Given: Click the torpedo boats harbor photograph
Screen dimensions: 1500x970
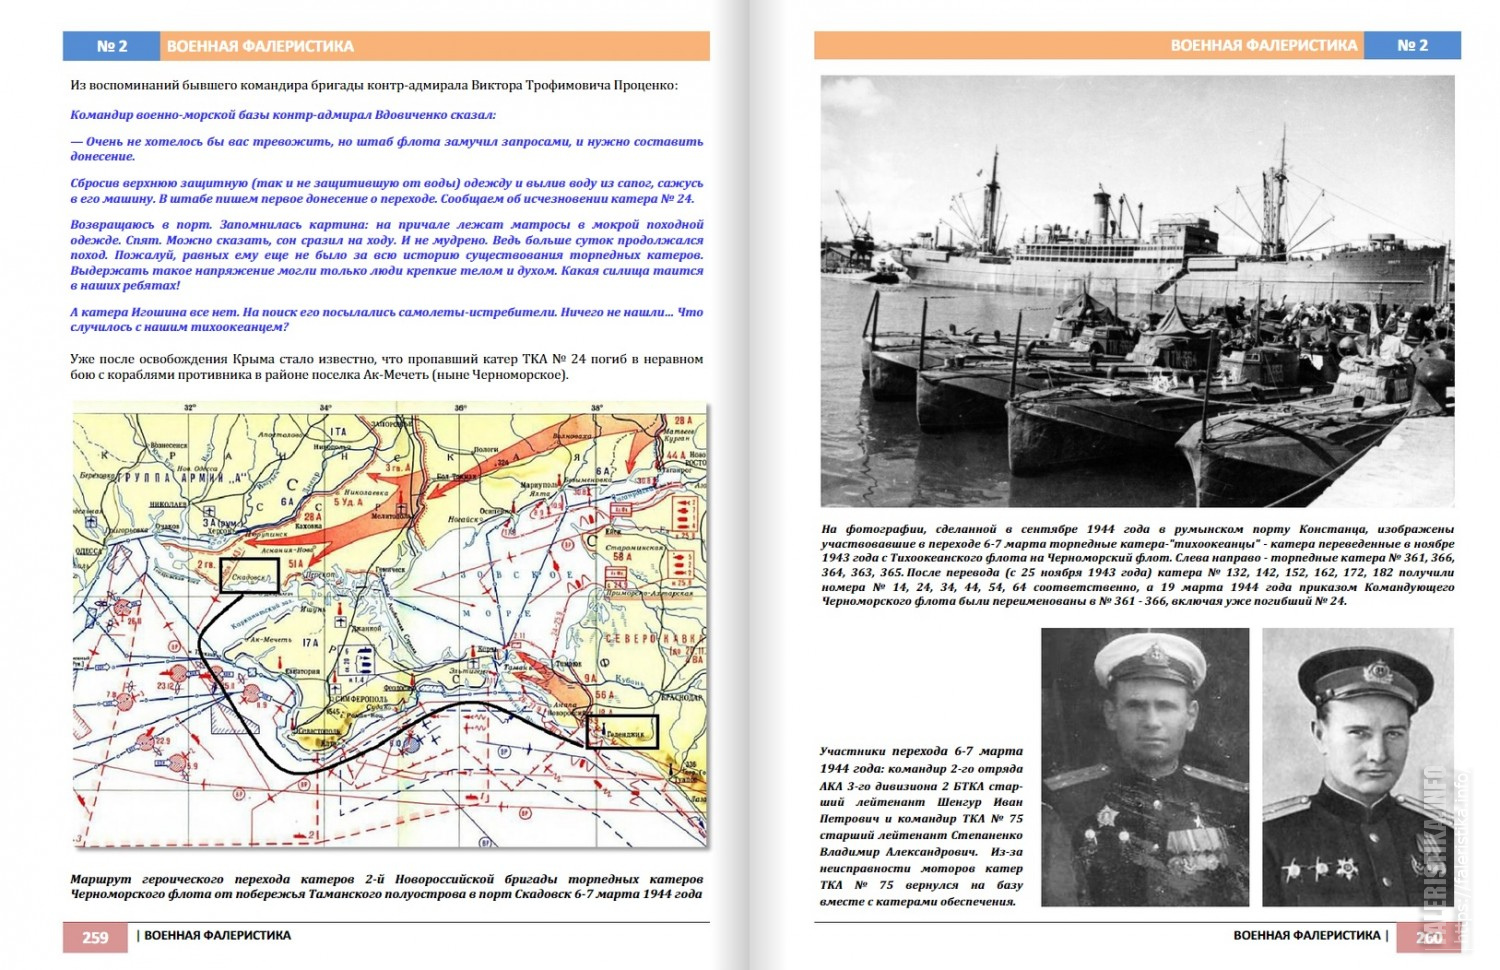Looking at the screenshot, I should [x=1137, y=291].
